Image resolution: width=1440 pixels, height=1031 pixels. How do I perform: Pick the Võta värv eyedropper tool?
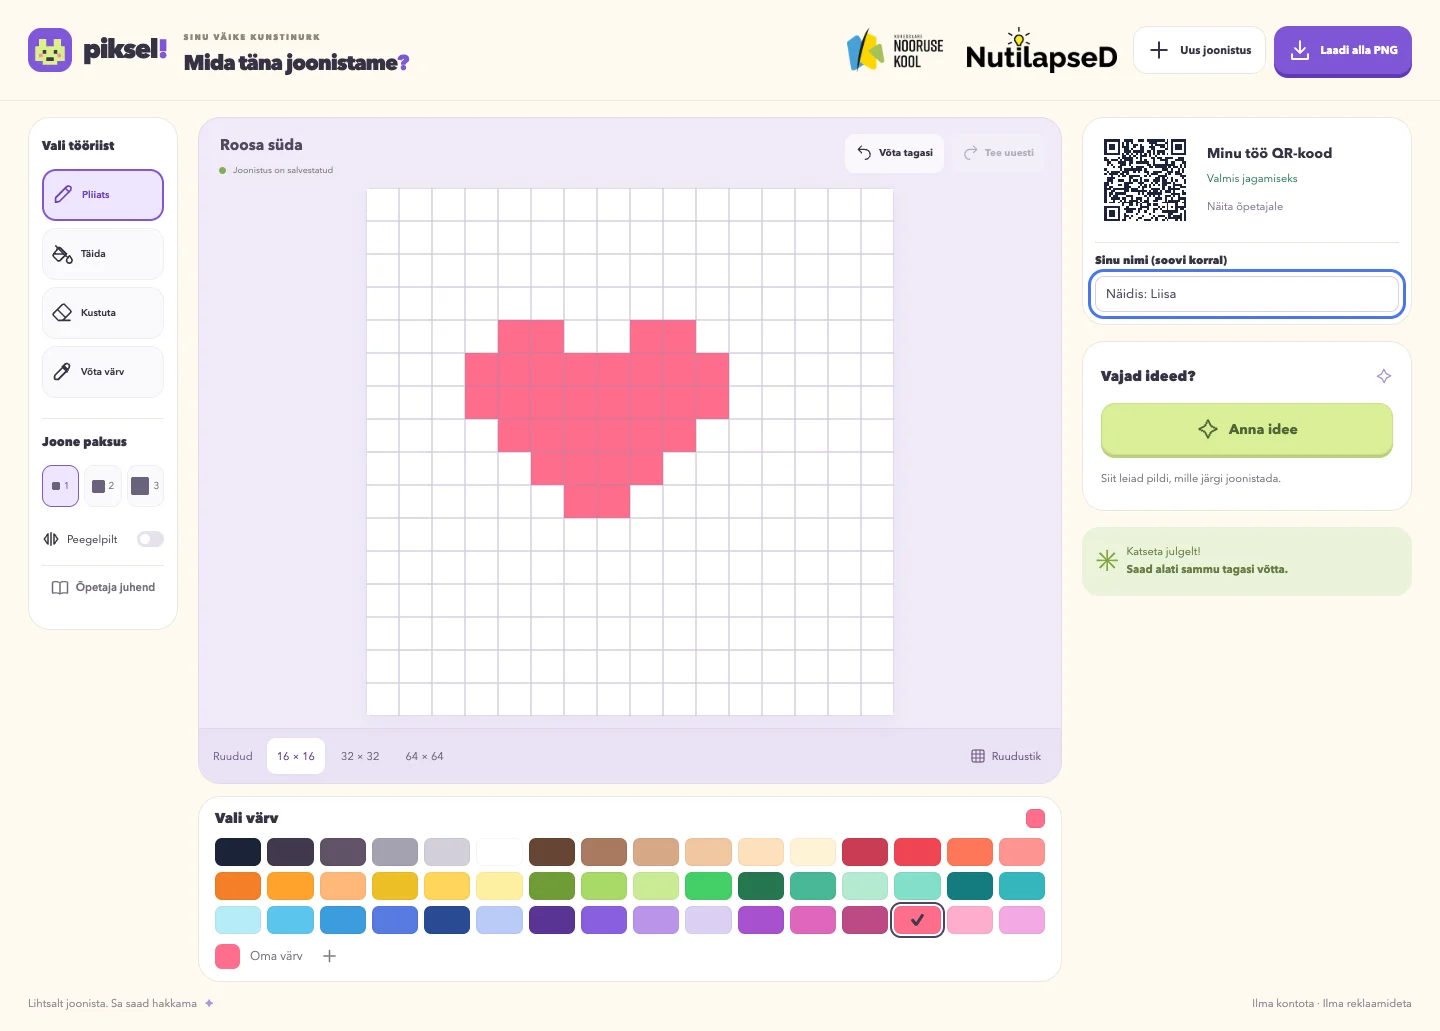coord(103,372)
